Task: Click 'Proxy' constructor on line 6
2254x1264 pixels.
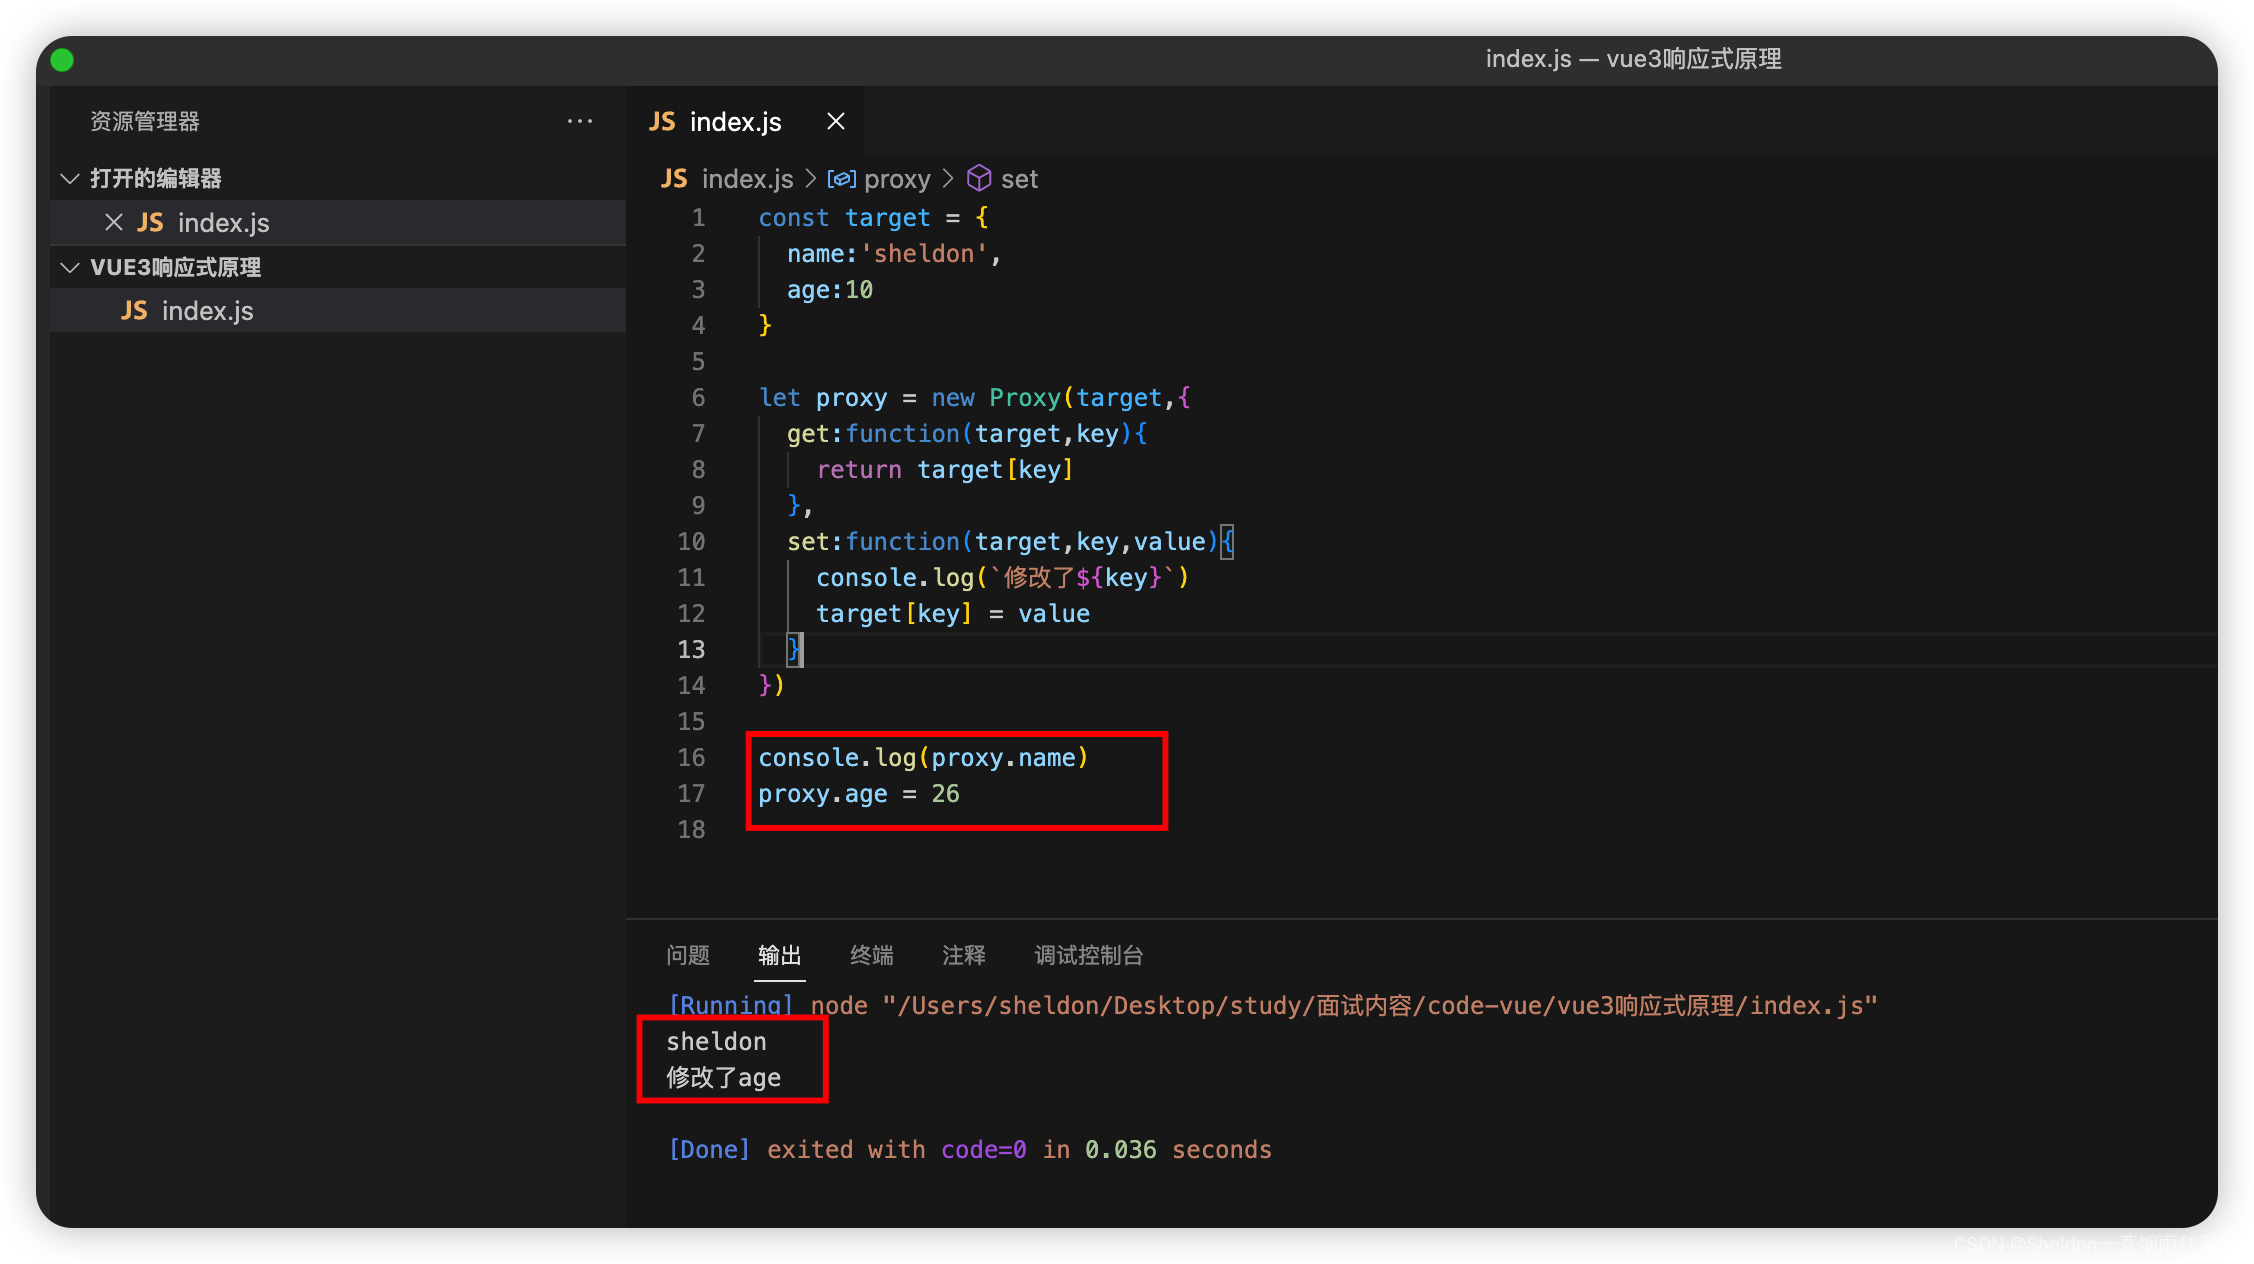Action: 1025,398
